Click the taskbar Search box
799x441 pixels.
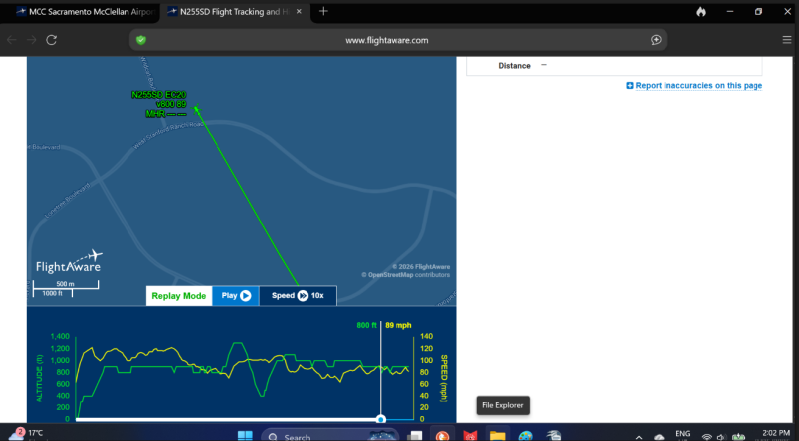coord(331,436)
